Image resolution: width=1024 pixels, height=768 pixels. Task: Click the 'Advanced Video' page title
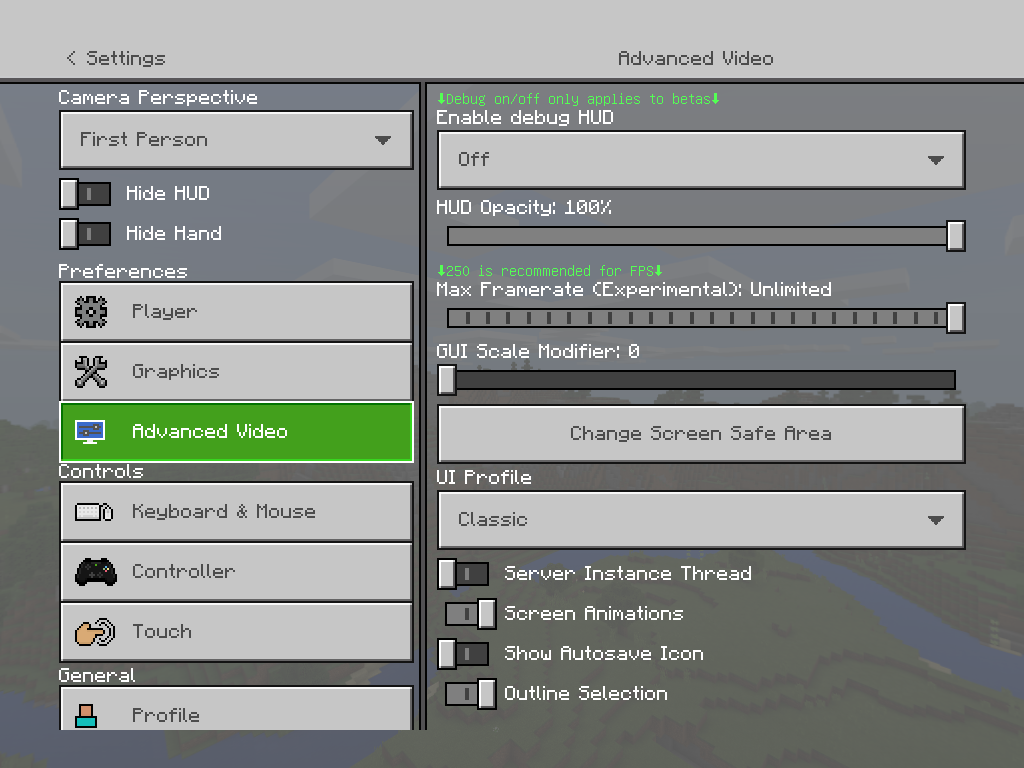pyautogui.click(x=696, y=59)
